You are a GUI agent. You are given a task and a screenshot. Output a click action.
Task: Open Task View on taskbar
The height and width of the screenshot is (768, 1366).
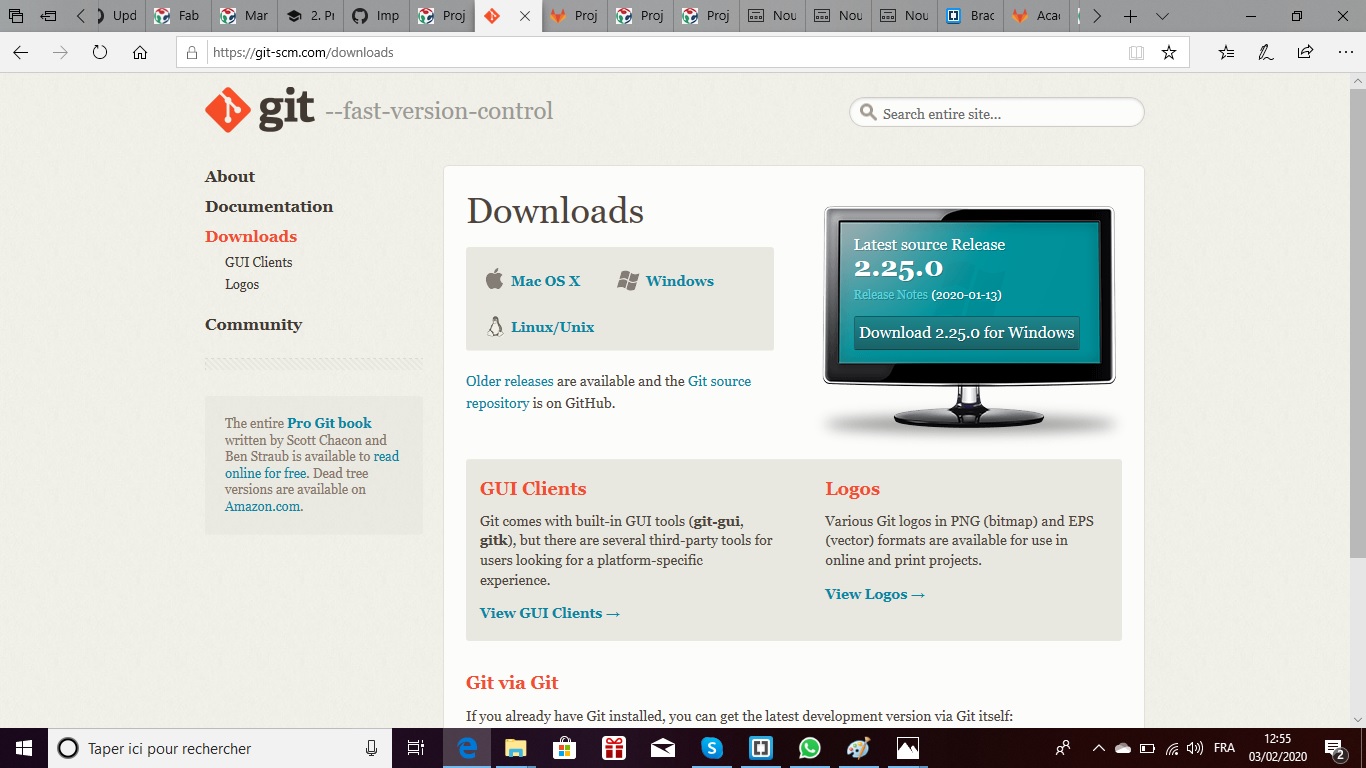pos(416,748)
